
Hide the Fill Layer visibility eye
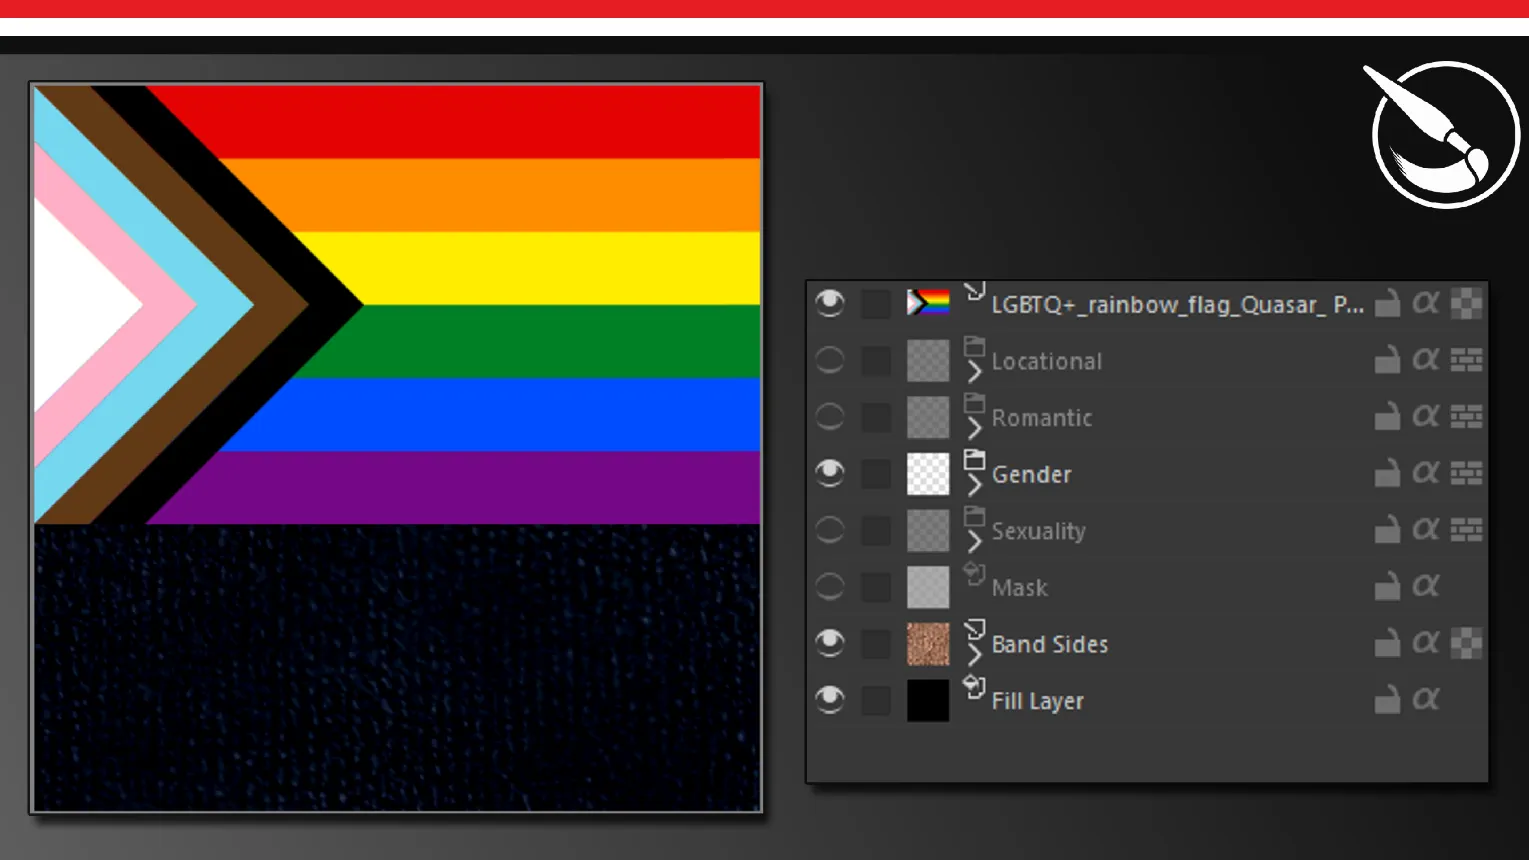[x=829, y=700]
